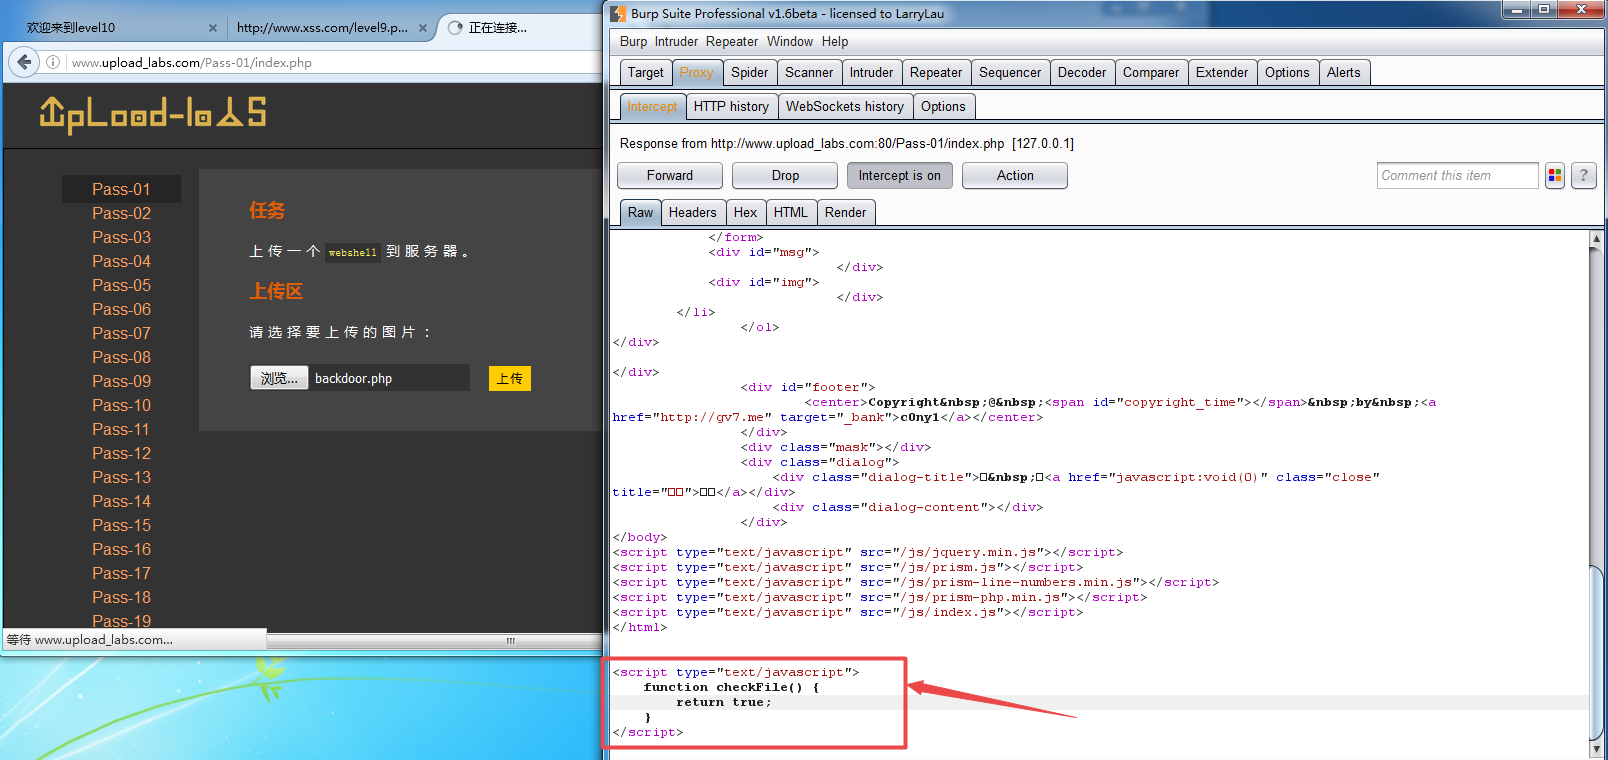Close the www.xss.com level9 browser tab

coord(423,28)
